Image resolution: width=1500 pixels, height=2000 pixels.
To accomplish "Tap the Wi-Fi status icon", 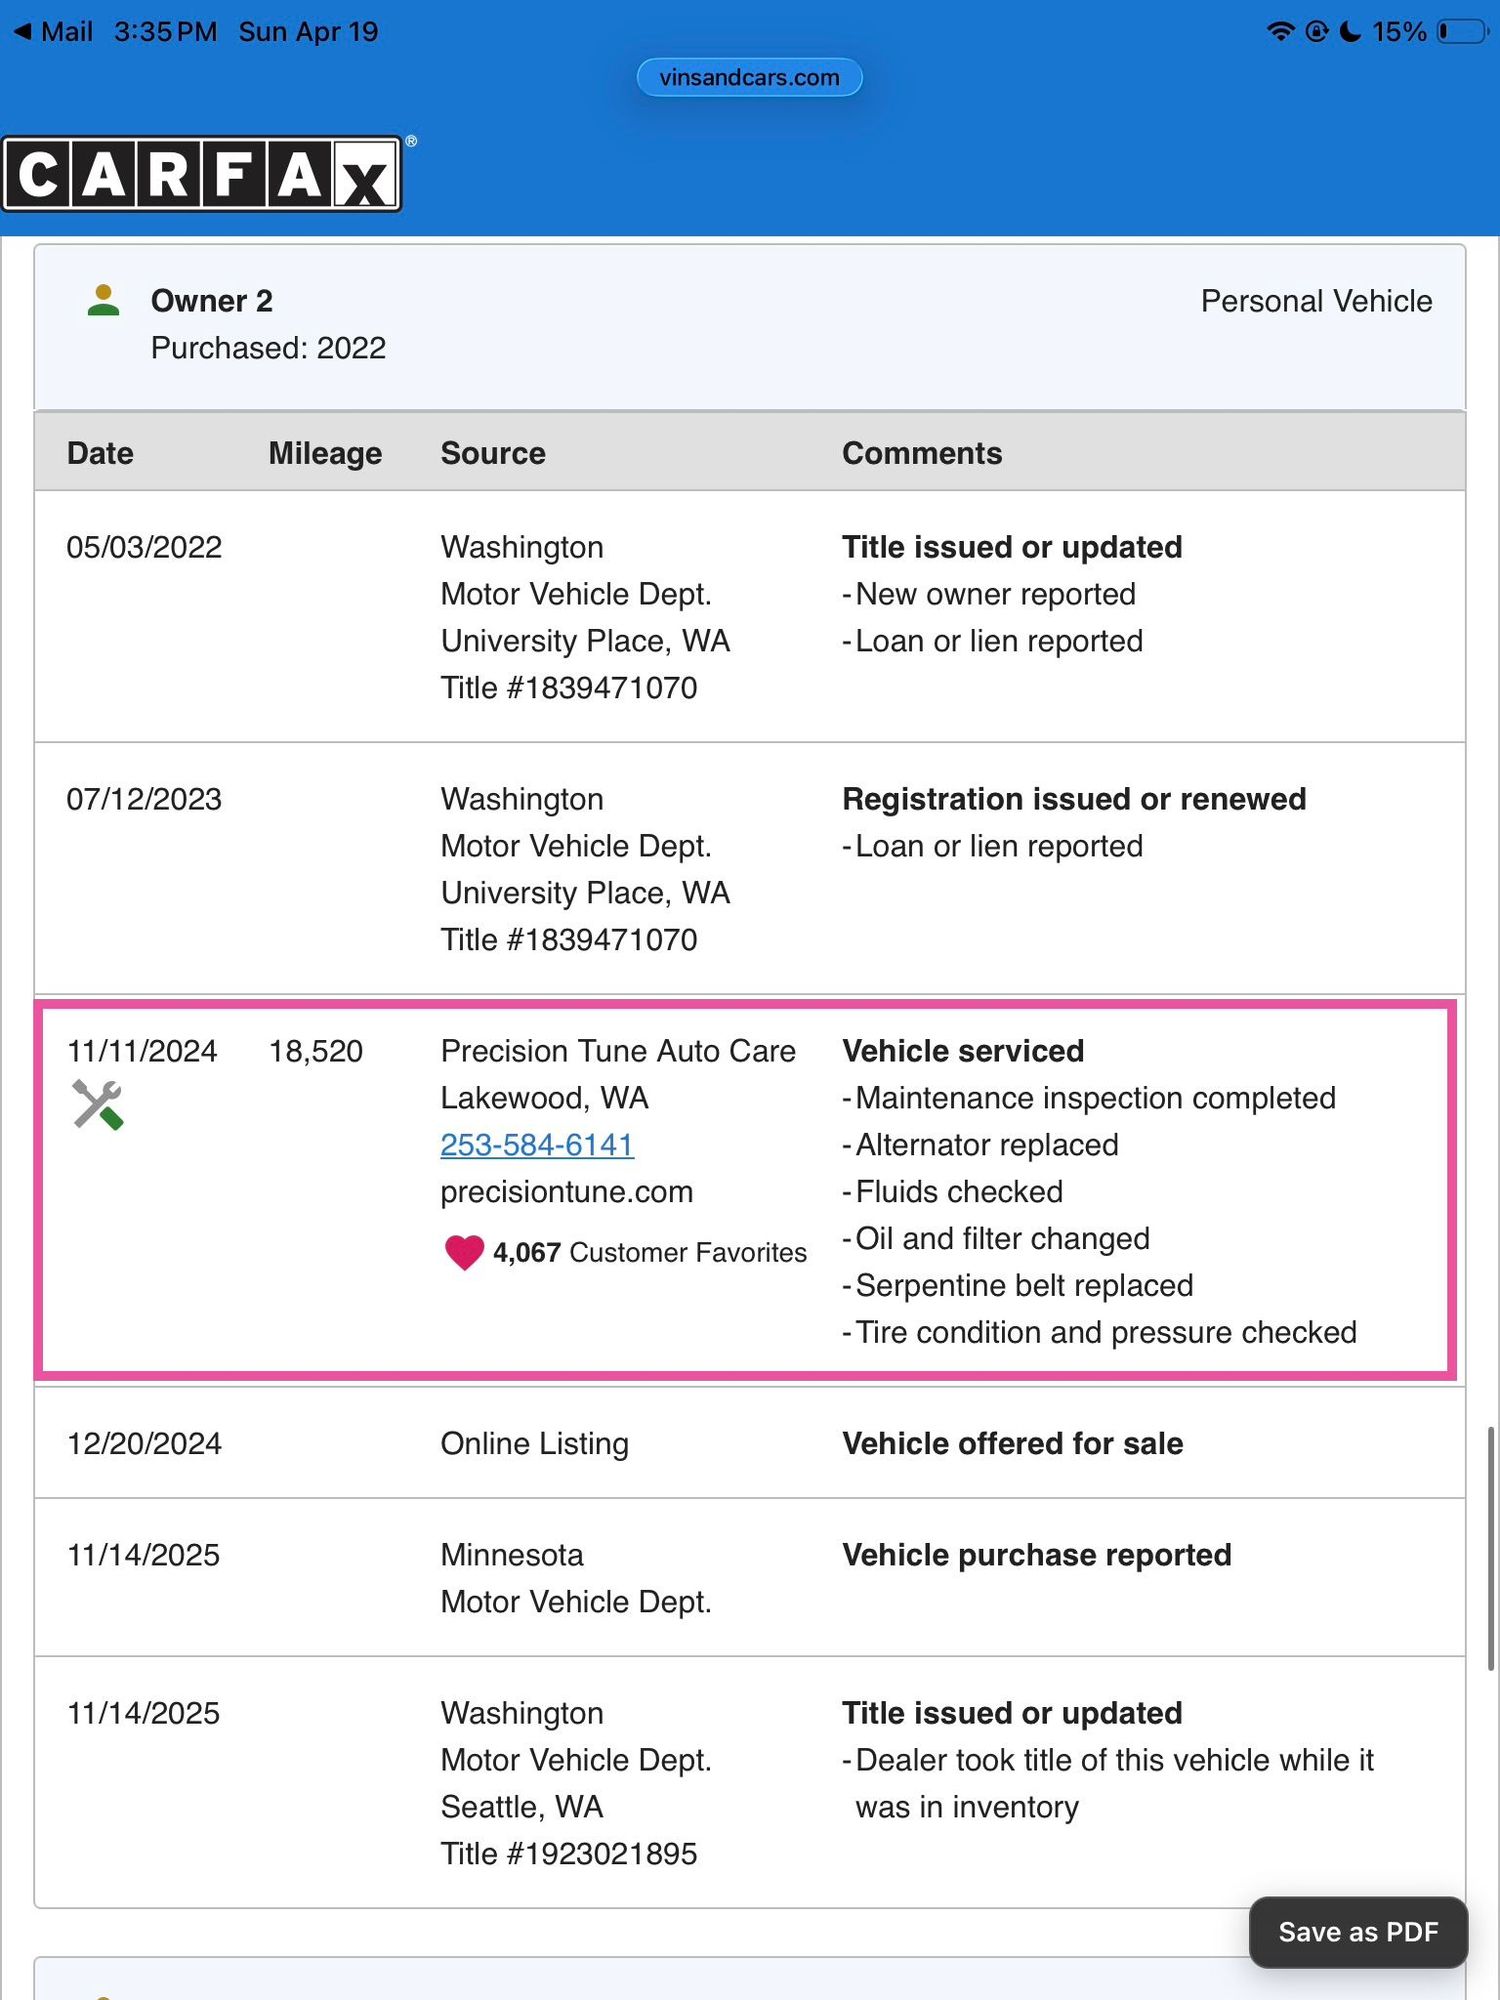I will click(x=1280, y=32).
